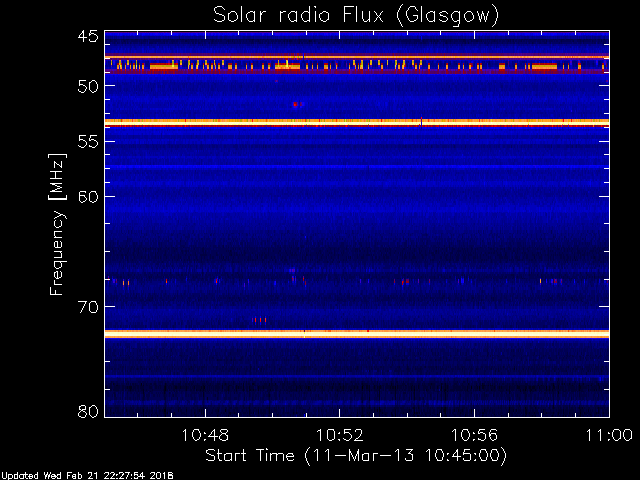Viewport: 640px width, 480px height.
Task: Click the bright interference band near 53 MHz
Action: pyautogui.click(x=357, y=122)
